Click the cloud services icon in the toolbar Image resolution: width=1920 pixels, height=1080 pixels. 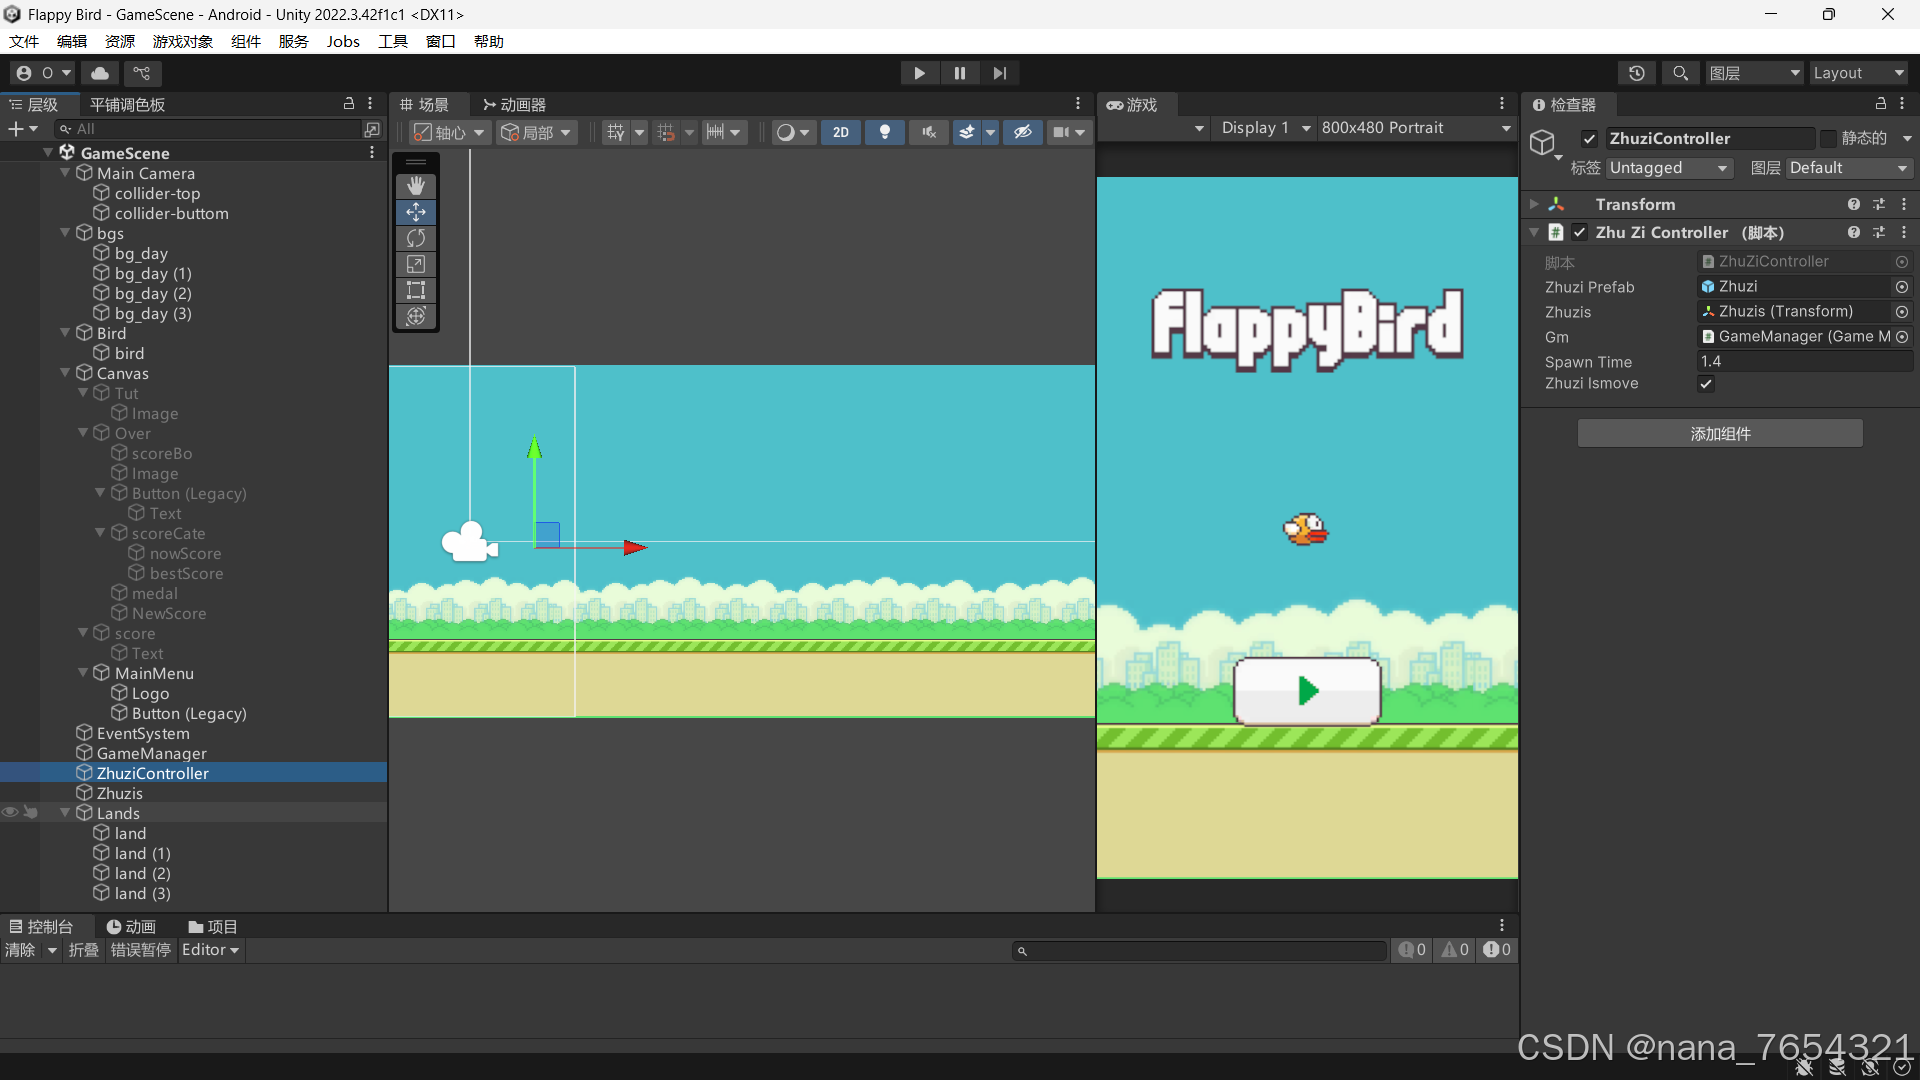99,72
